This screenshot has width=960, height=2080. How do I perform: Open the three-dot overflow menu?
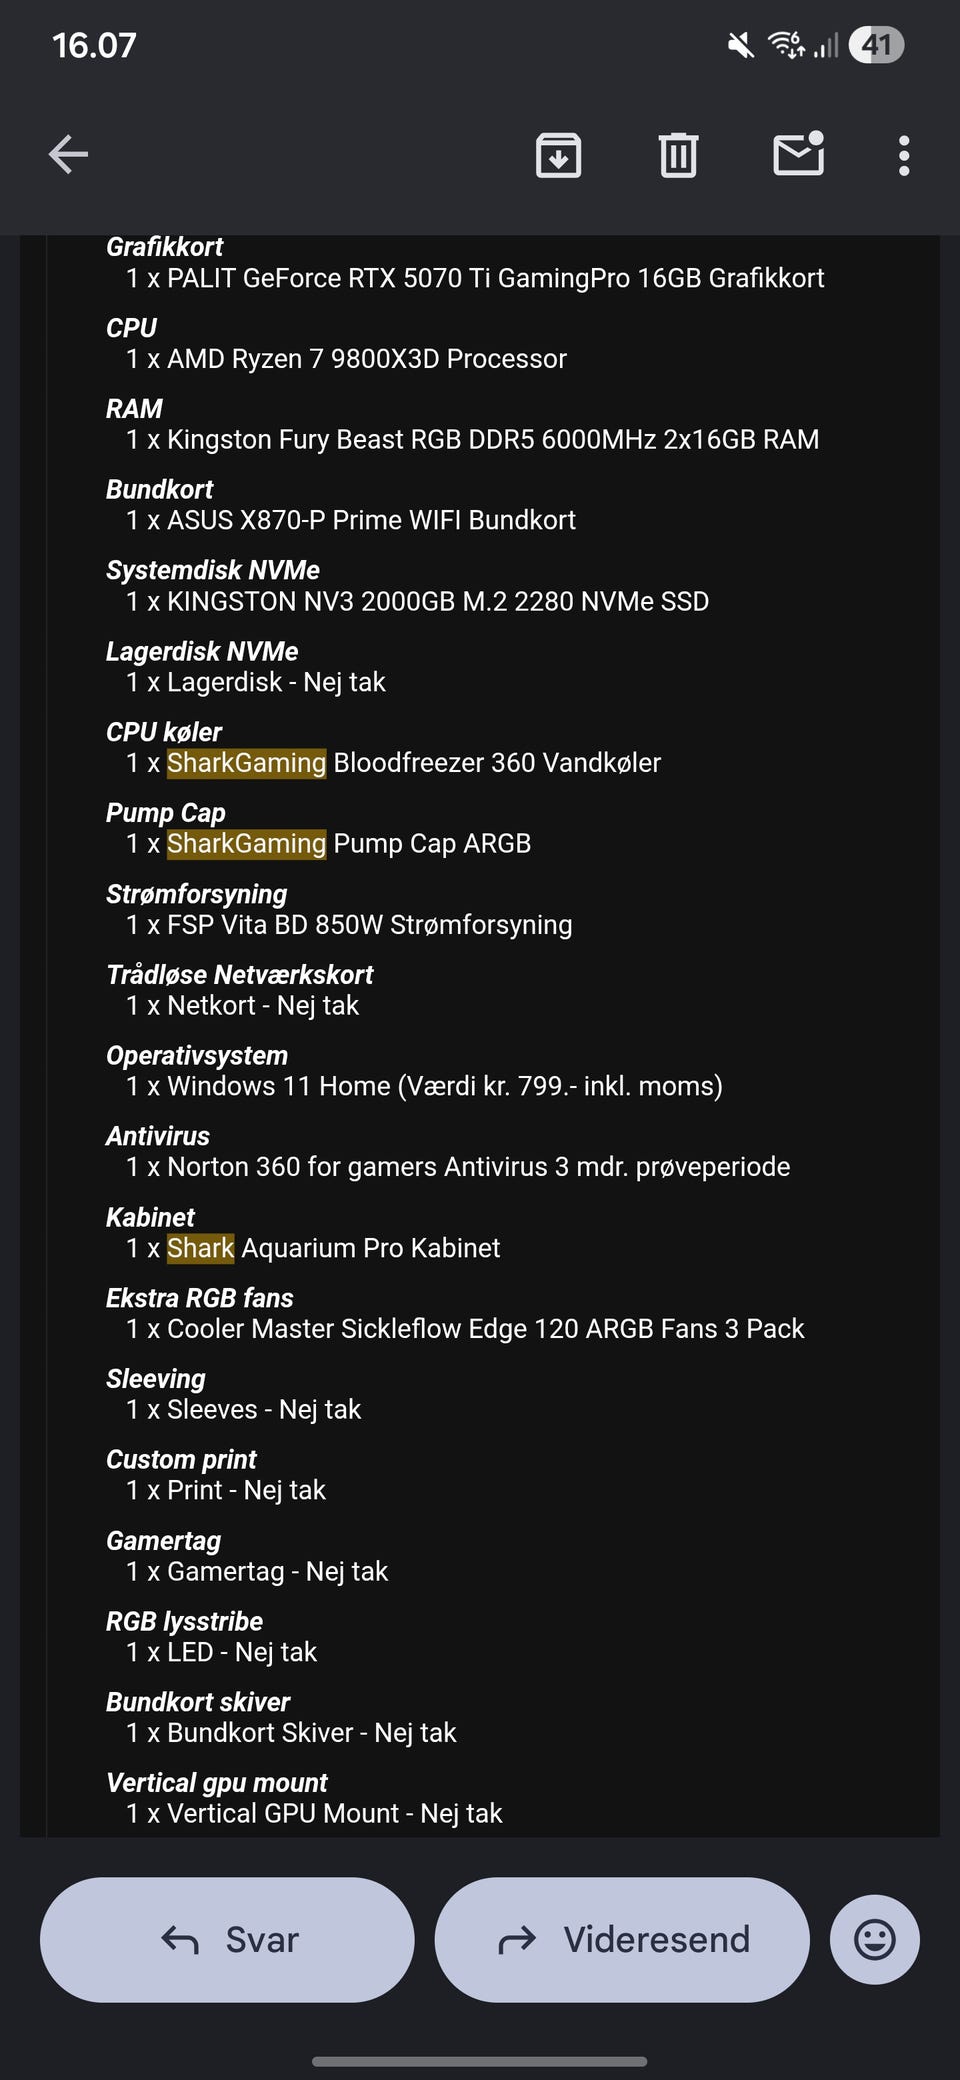pyautogui.click(x=904, y=155)
